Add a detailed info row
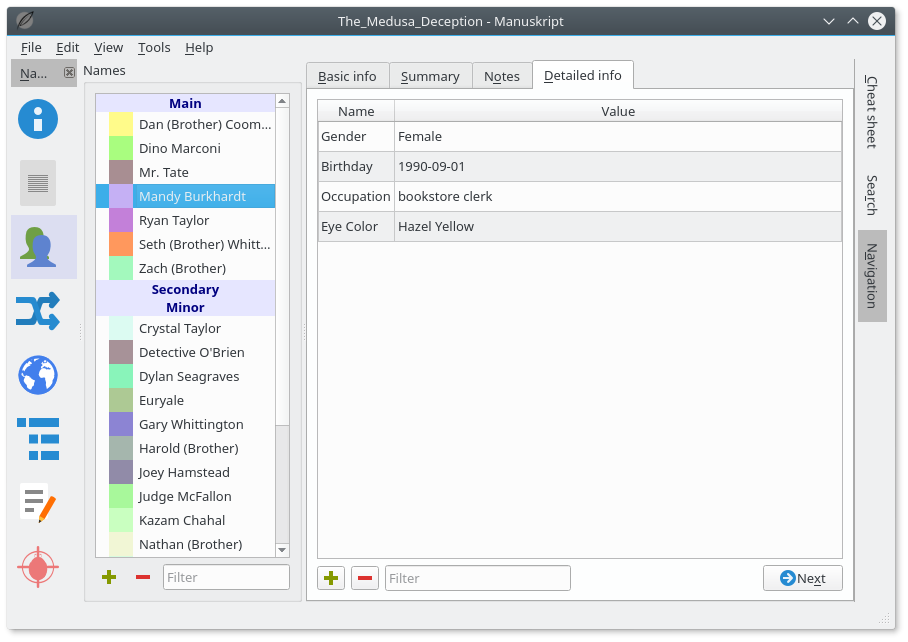 click(x=331, y=578)
